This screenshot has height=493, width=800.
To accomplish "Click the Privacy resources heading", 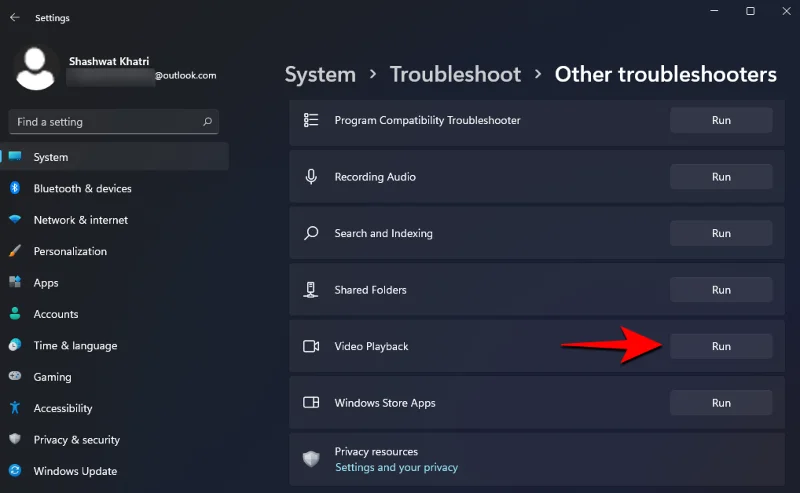I will (376, 452).
